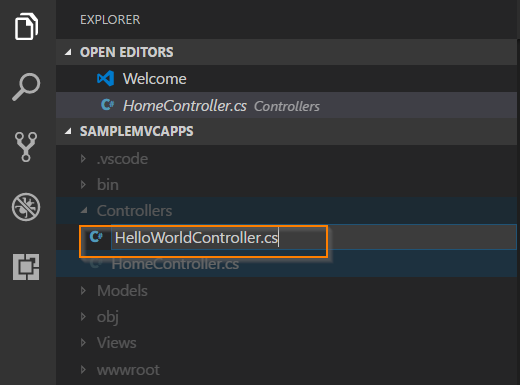This screenshot has width=520, height=385.
Task: Open the Debug view bug icon
Action: (x=26, y=207)
